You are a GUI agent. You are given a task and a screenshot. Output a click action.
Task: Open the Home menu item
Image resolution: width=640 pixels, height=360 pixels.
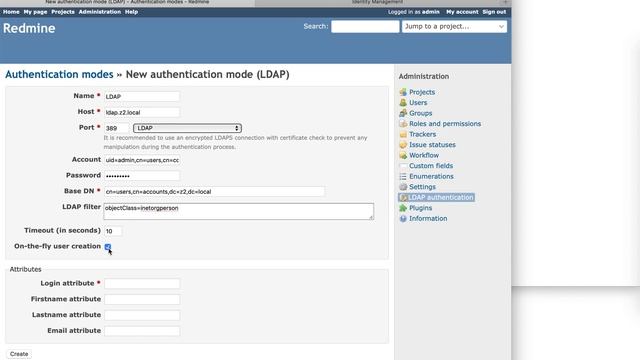(11, 12)
